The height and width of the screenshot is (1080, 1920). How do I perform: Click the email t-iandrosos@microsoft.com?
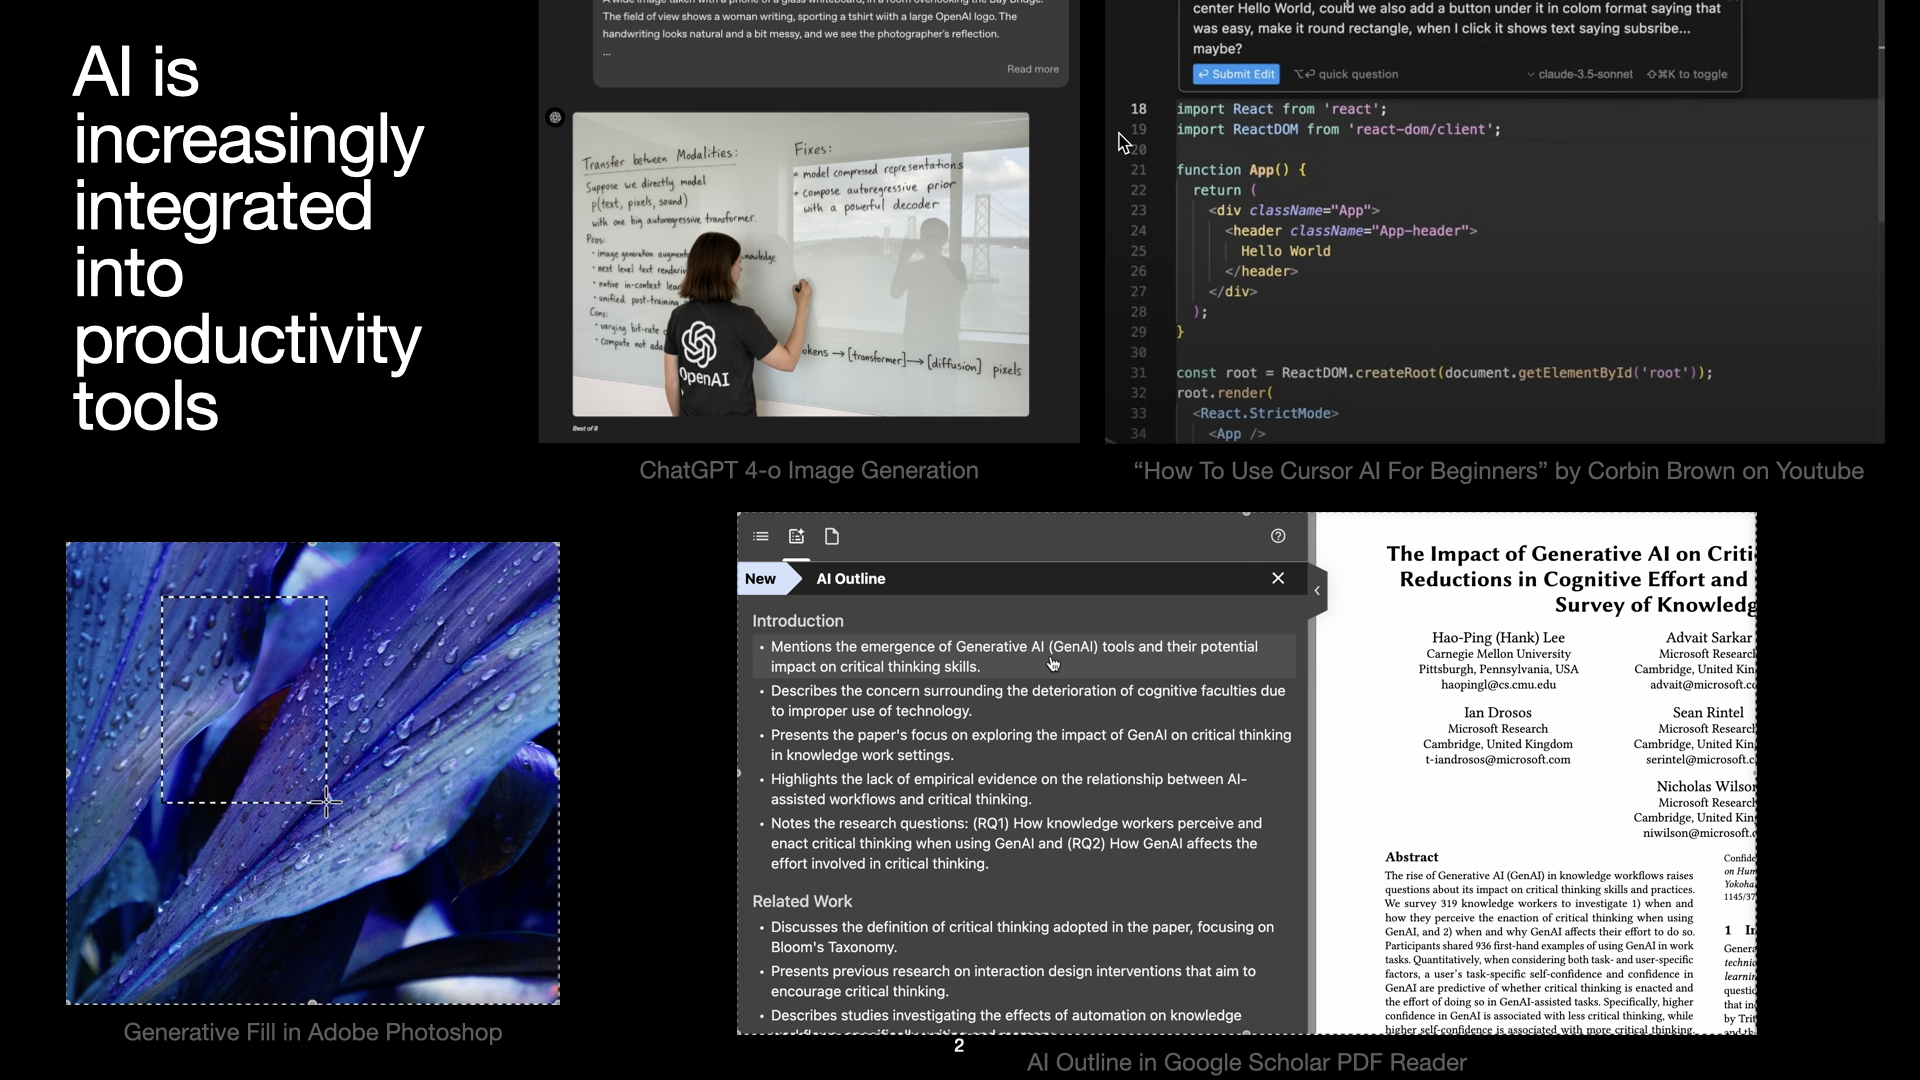(1498, 760)
